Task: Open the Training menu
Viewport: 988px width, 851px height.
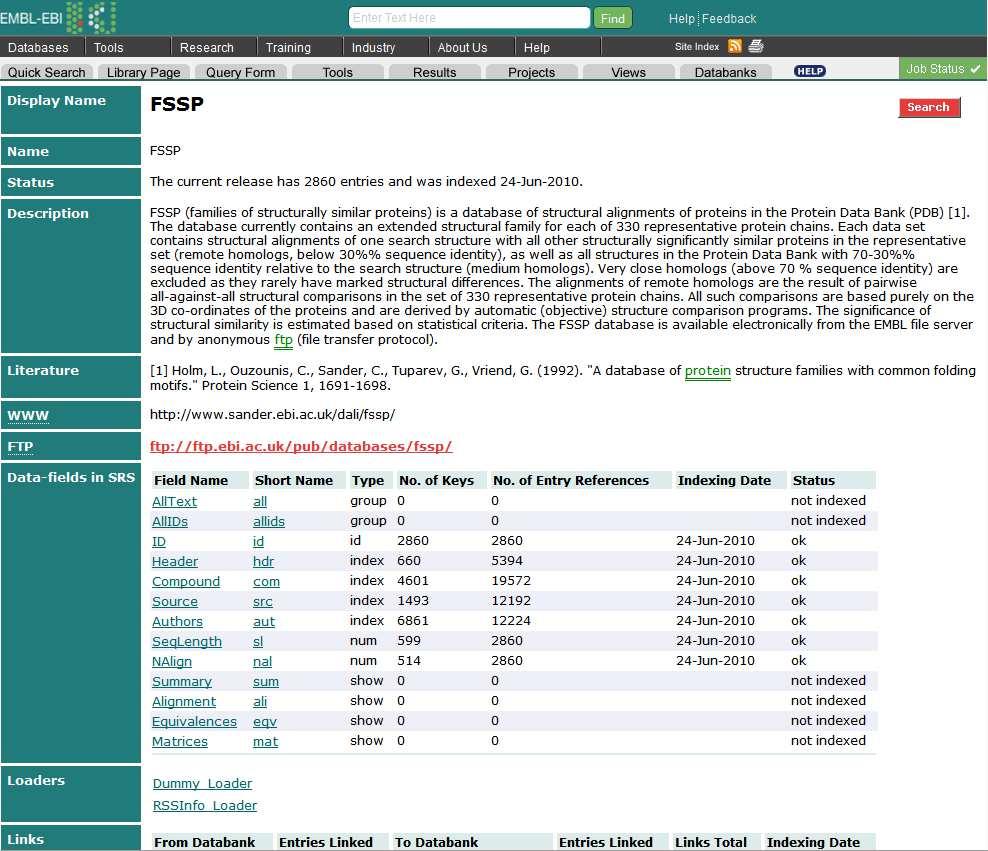Action: click(289, 48)
